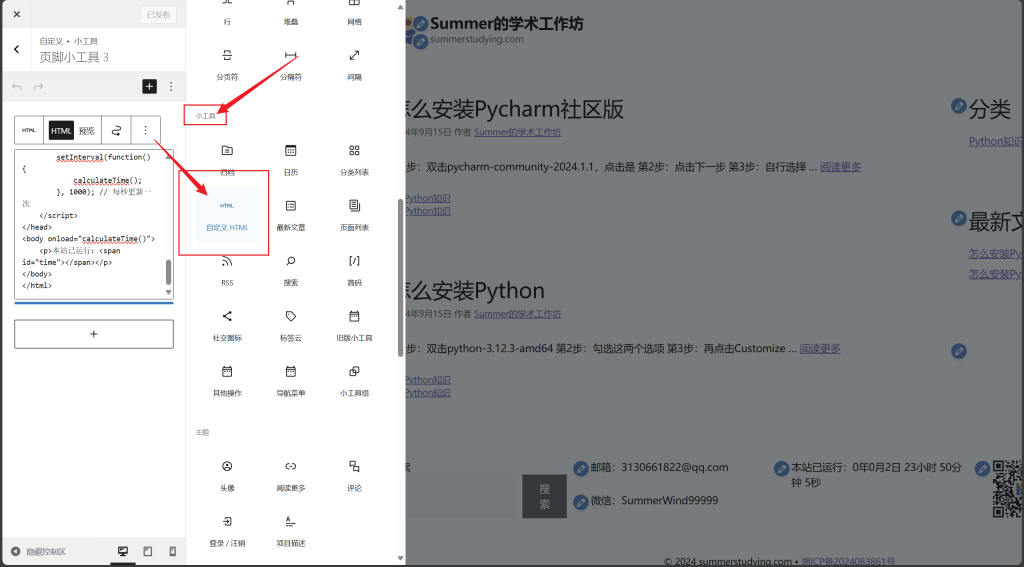Insert the 分隔符 (Separator) block
The width and height of the screenshot is (1024, 567).
coord(291,63)
